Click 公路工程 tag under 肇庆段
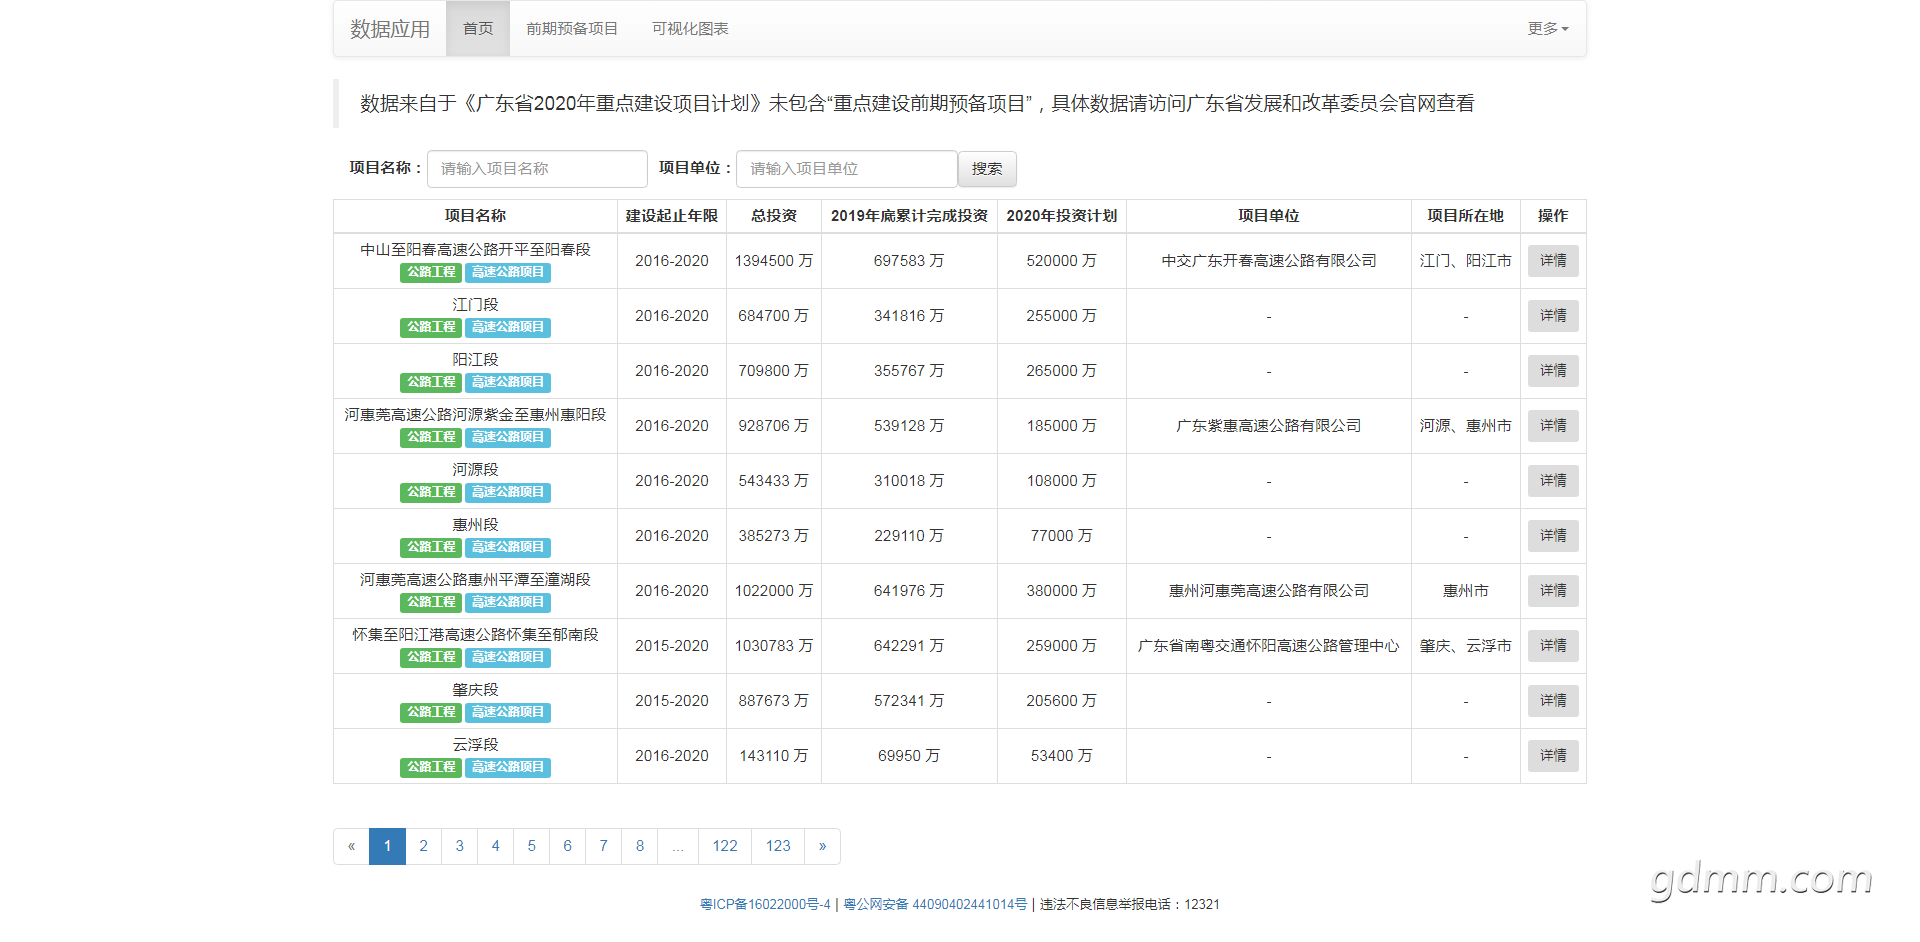This screenshot has width=1920, height=942. (x=431, y=712)
